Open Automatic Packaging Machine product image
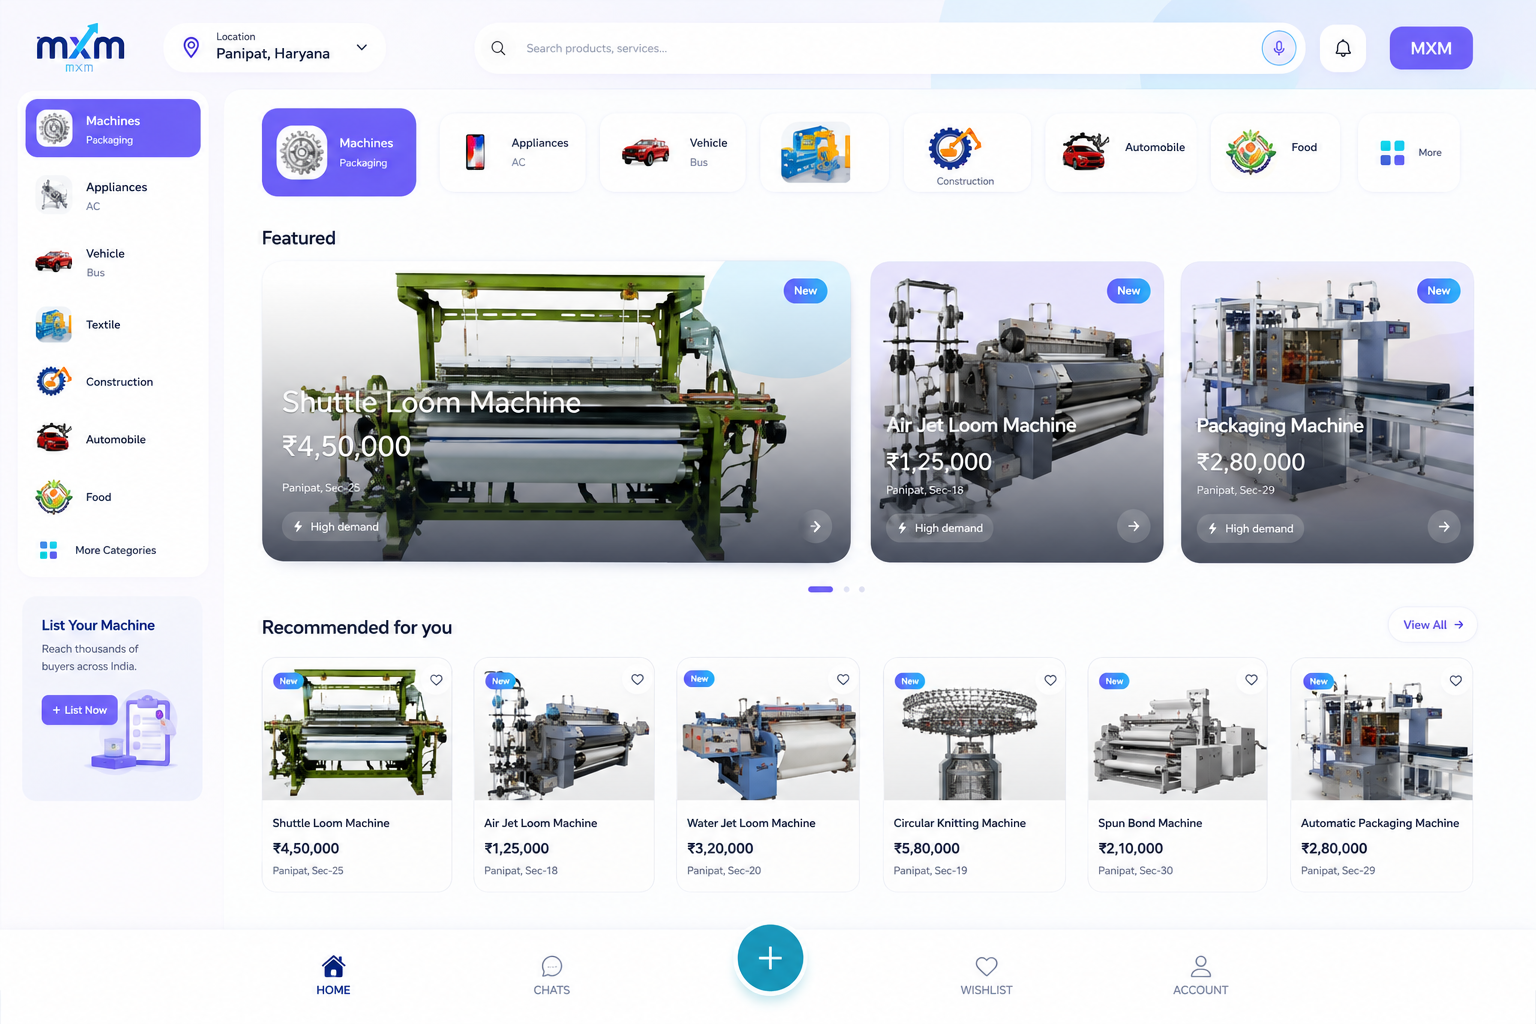The width and height of the screenshot is (1536, 1024). (x=1382, y=729)
